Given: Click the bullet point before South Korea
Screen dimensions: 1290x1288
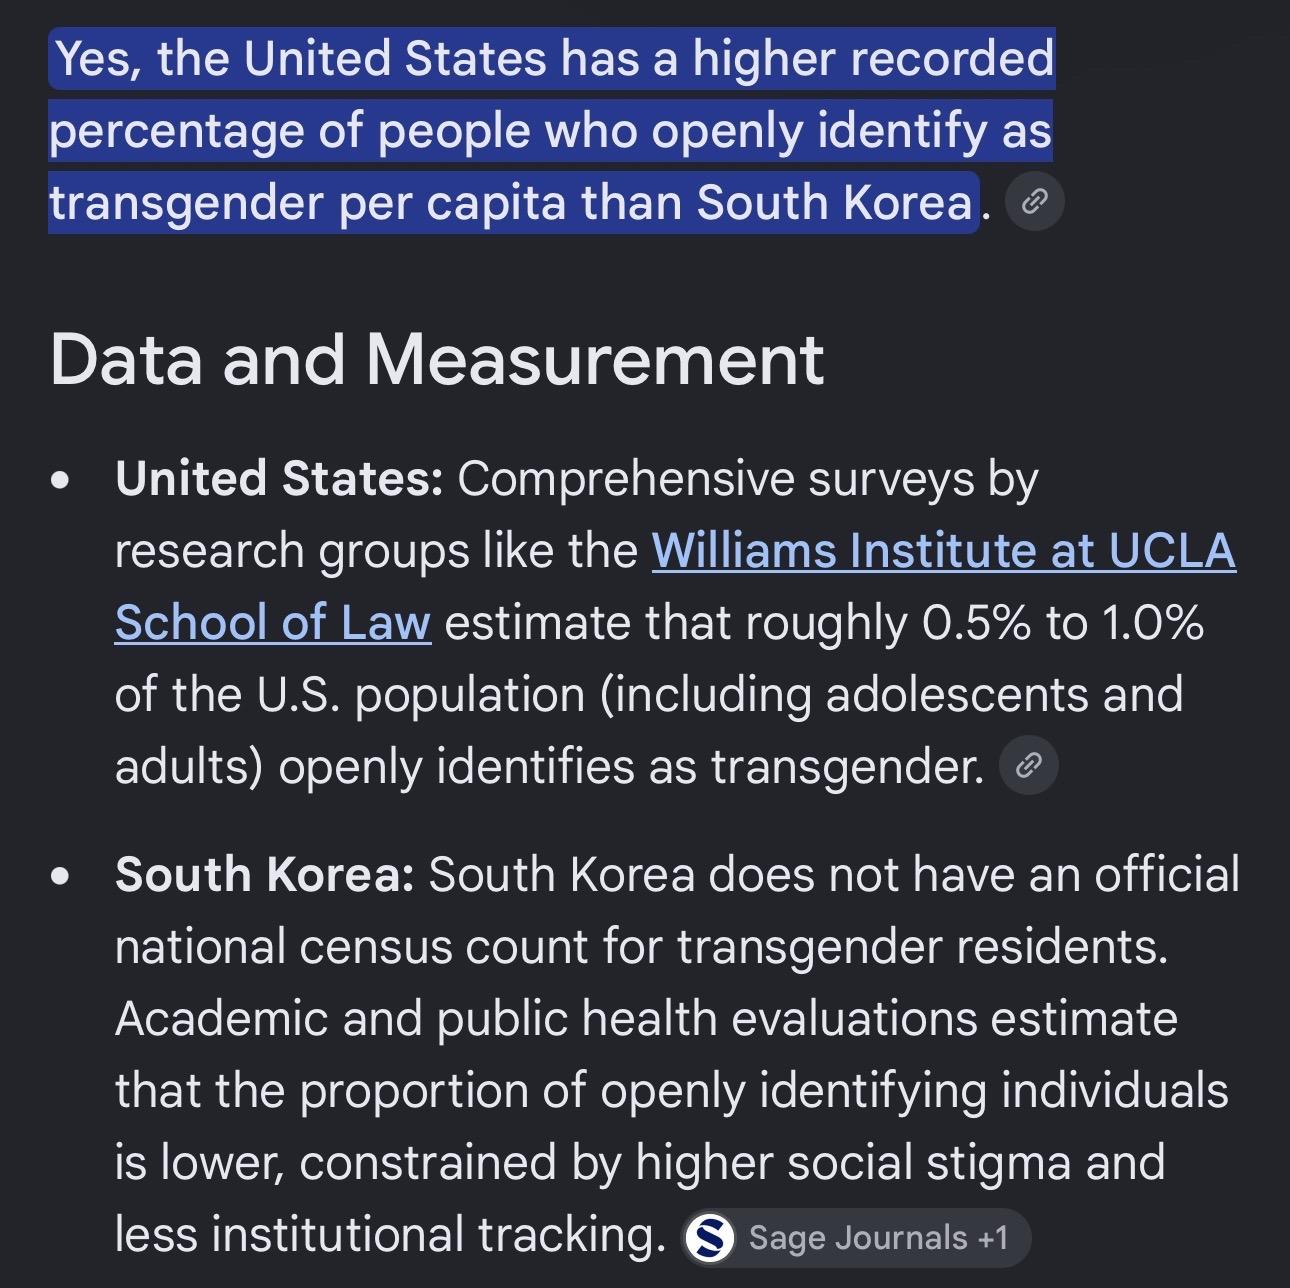Looking at the screenshot, I should 61,877.
